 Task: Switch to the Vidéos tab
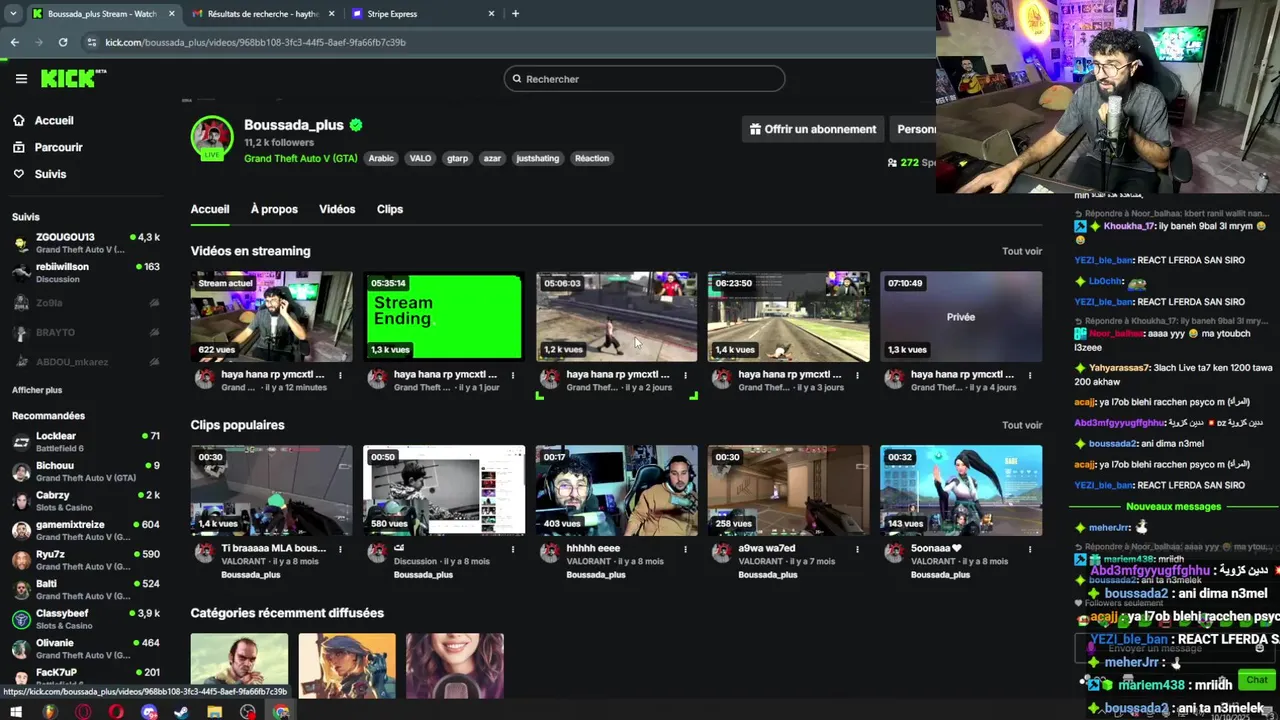click(x=337, y=209)
